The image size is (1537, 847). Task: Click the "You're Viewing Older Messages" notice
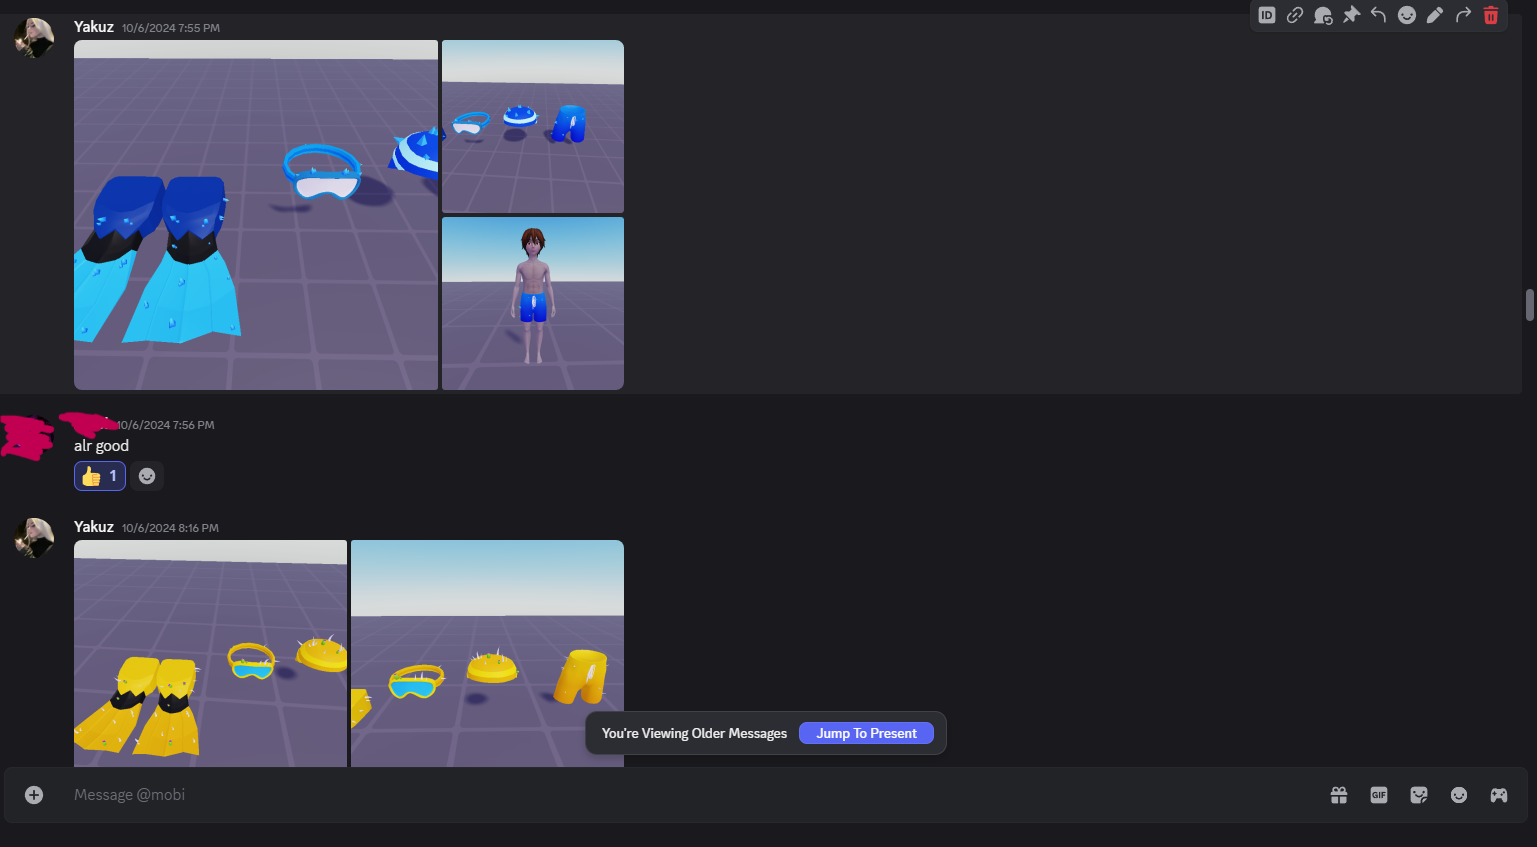[x=694, y=733]
